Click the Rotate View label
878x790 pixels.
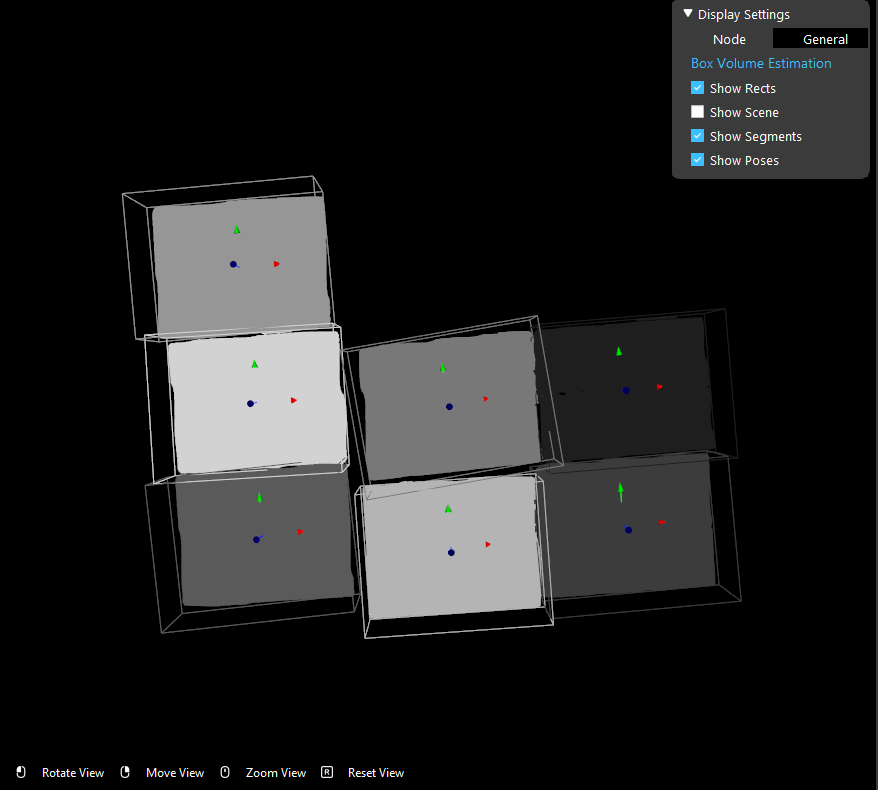(73, 773)
